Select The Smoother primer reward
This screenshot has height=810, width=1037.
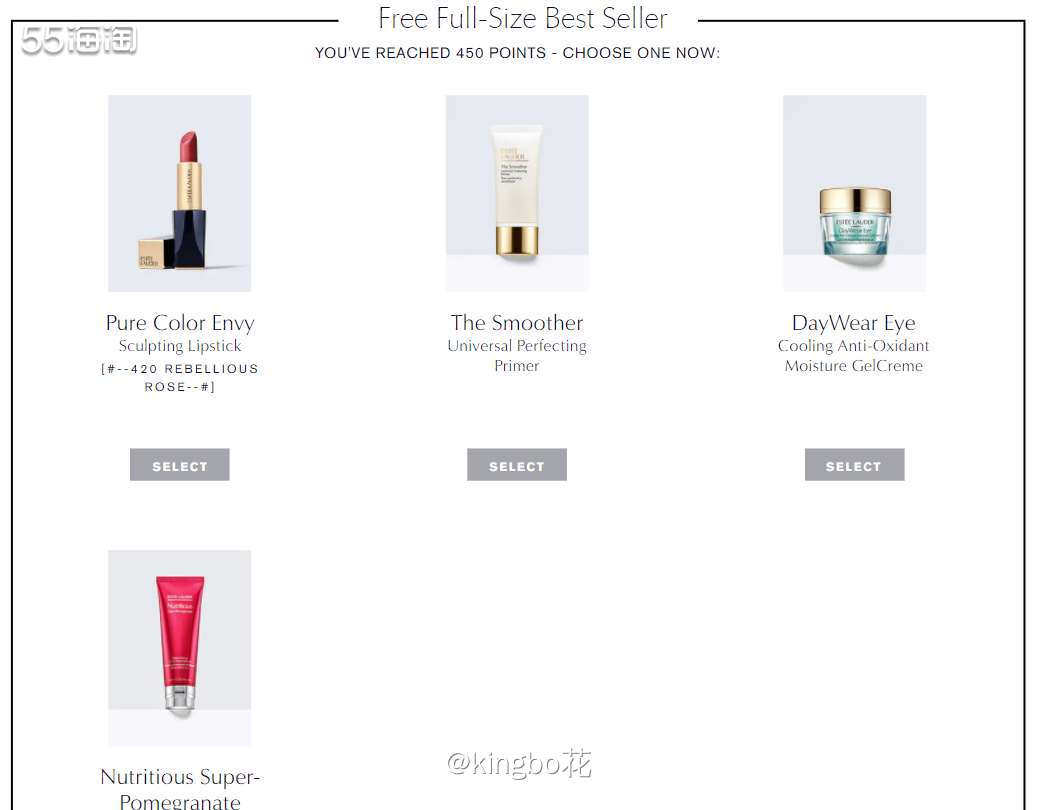coord(517,465)
